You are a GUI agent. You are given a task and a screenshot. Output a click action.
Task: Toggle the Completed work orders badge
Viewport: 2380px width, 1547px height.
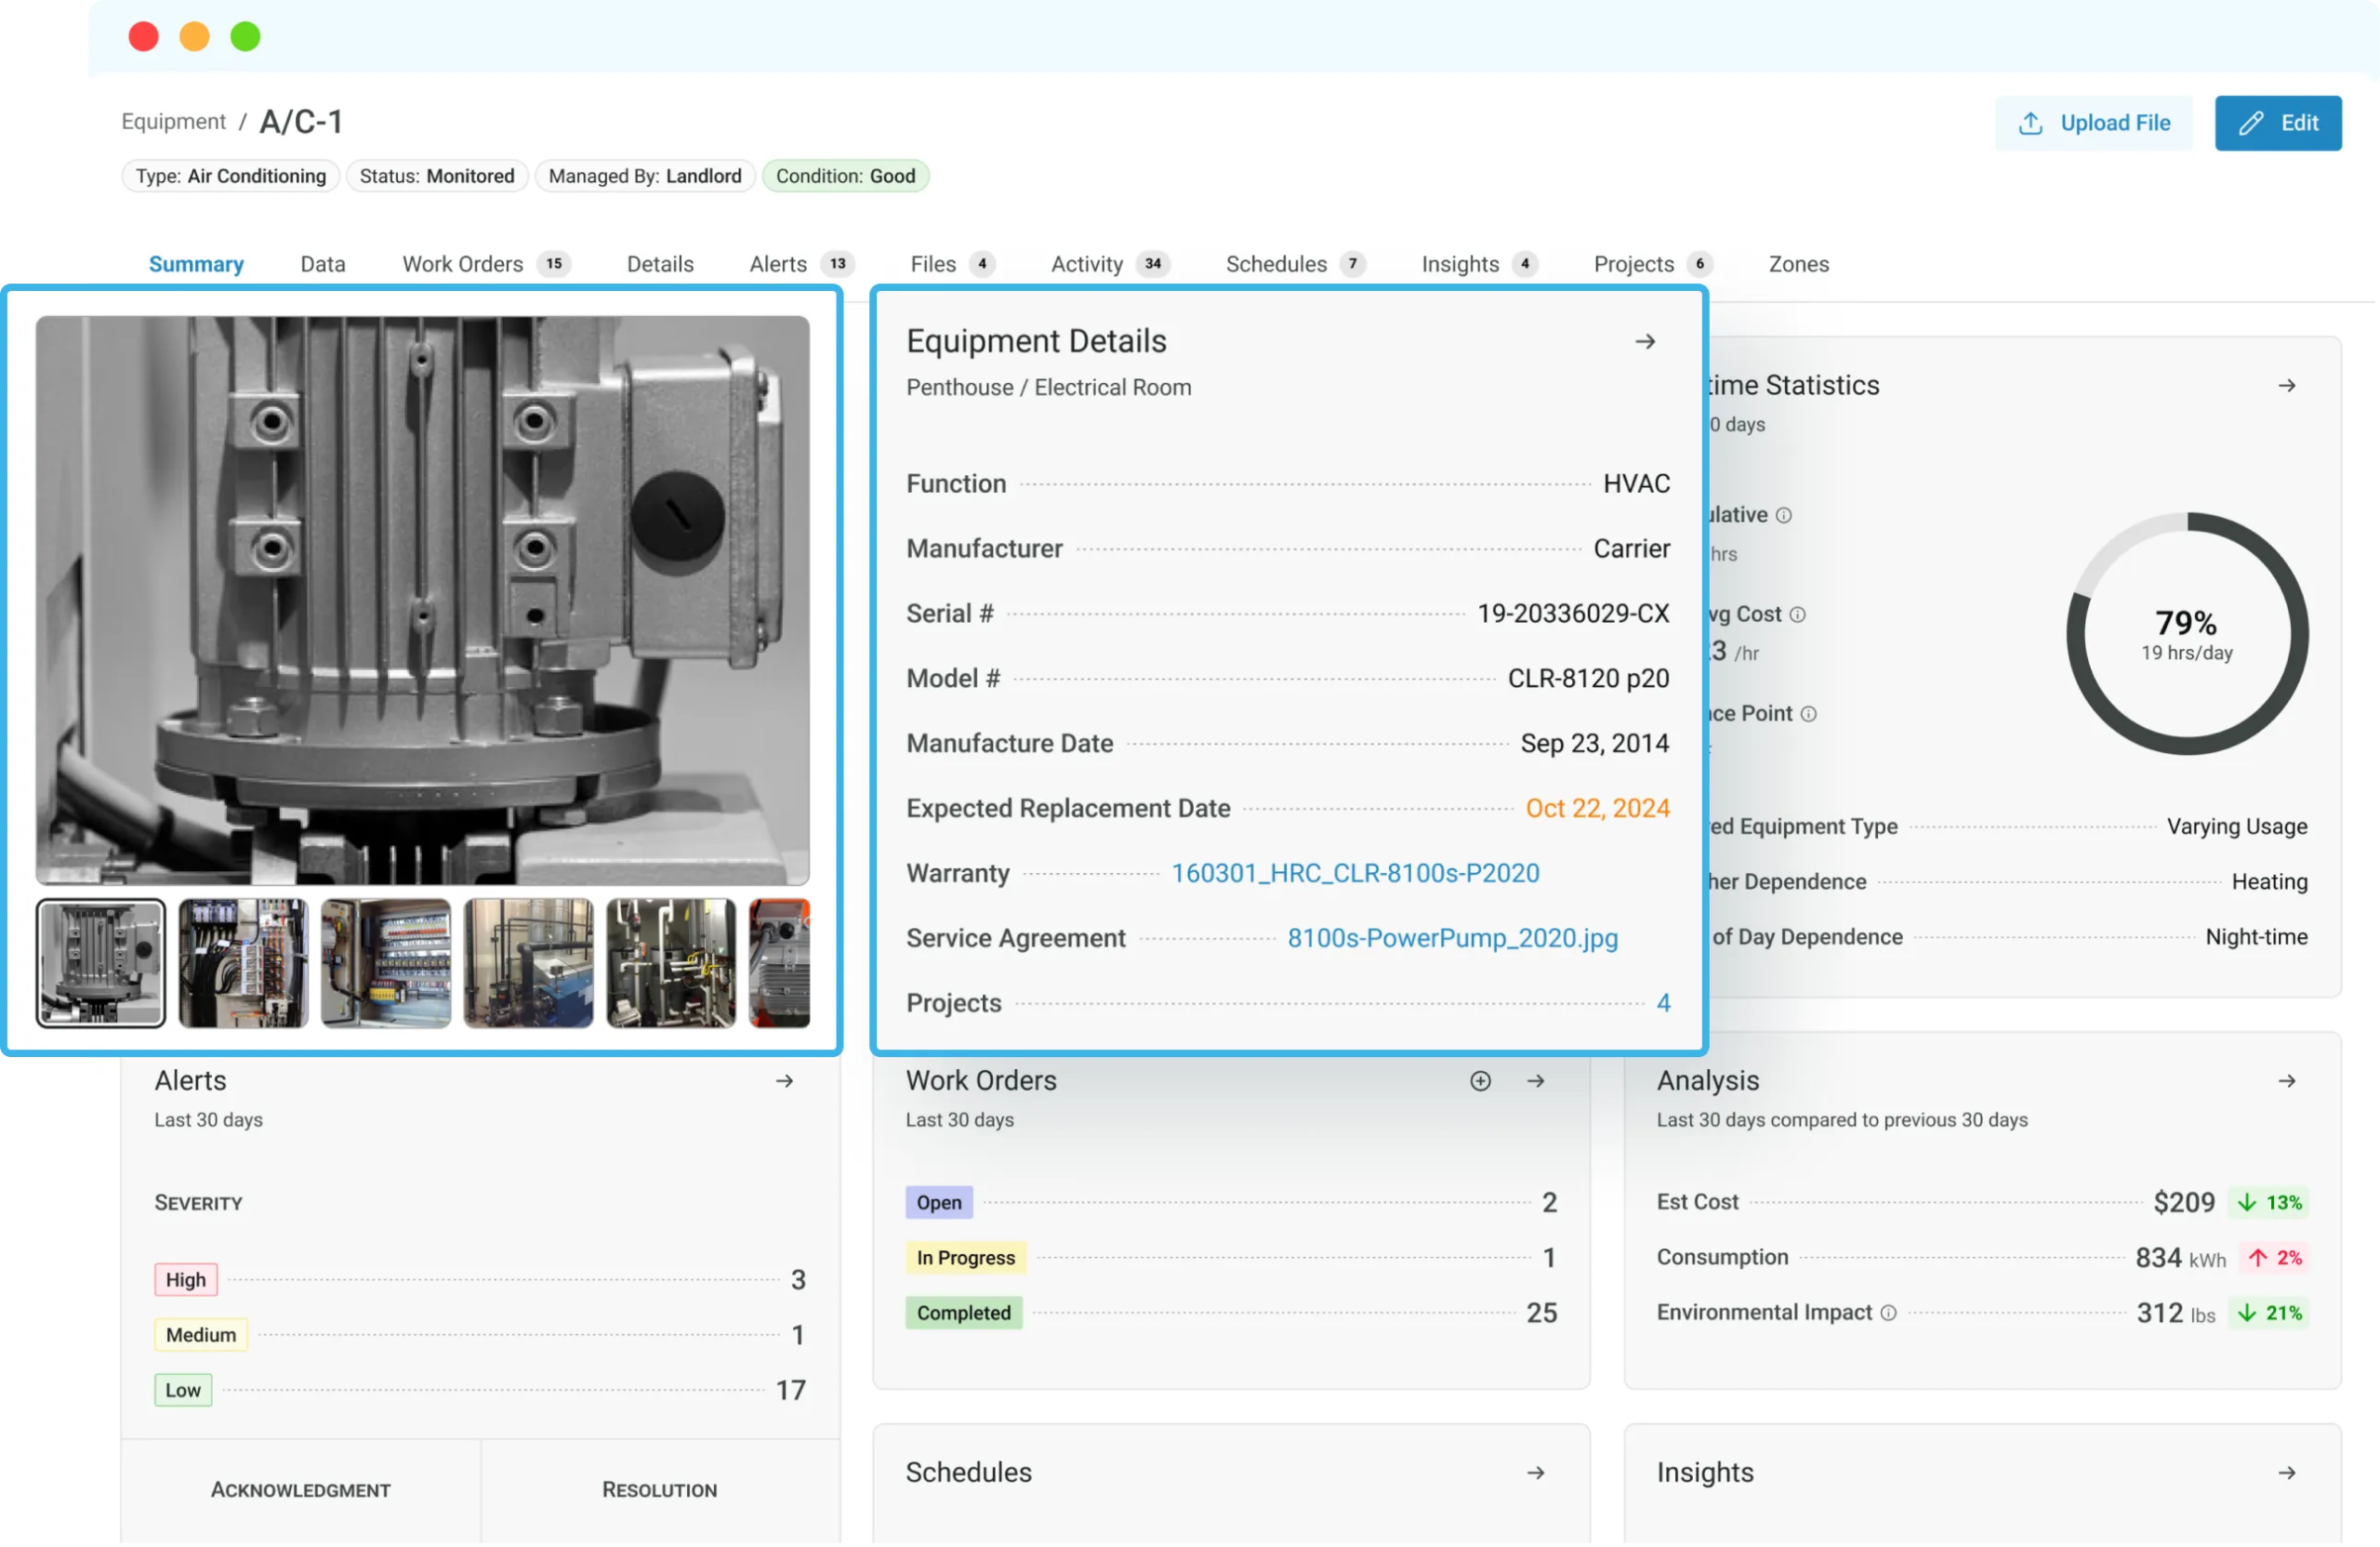[x=963, y=1313]
